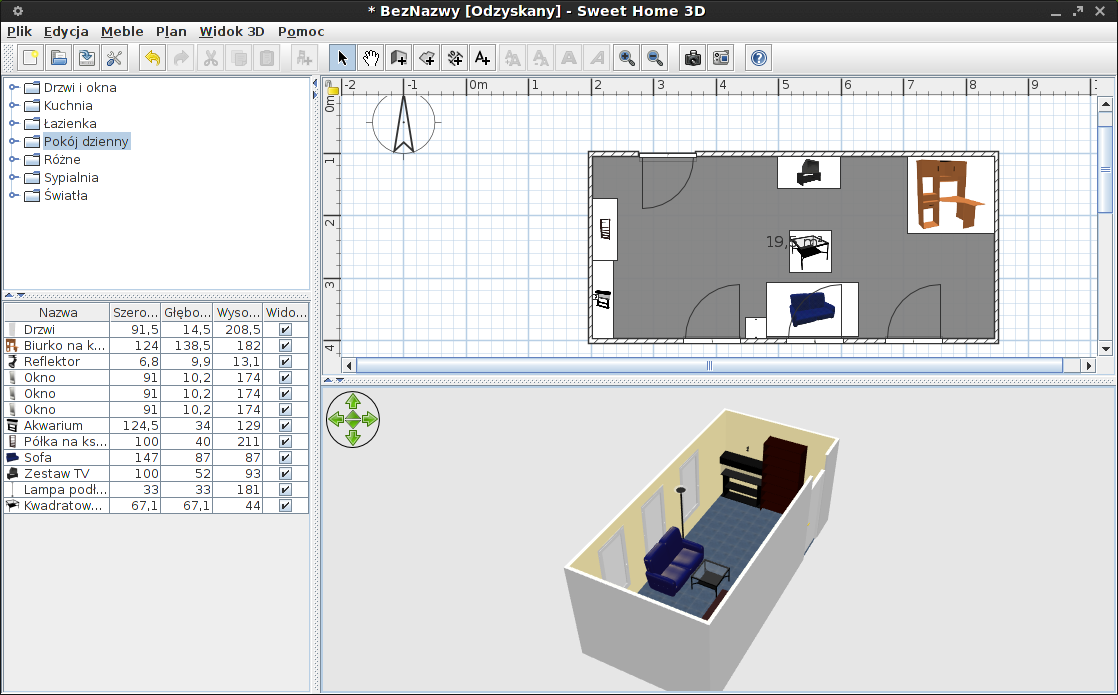The image size is (1118, 695).
Task: Click the plan lock icon beside ruler
Action: click(332, 87)
